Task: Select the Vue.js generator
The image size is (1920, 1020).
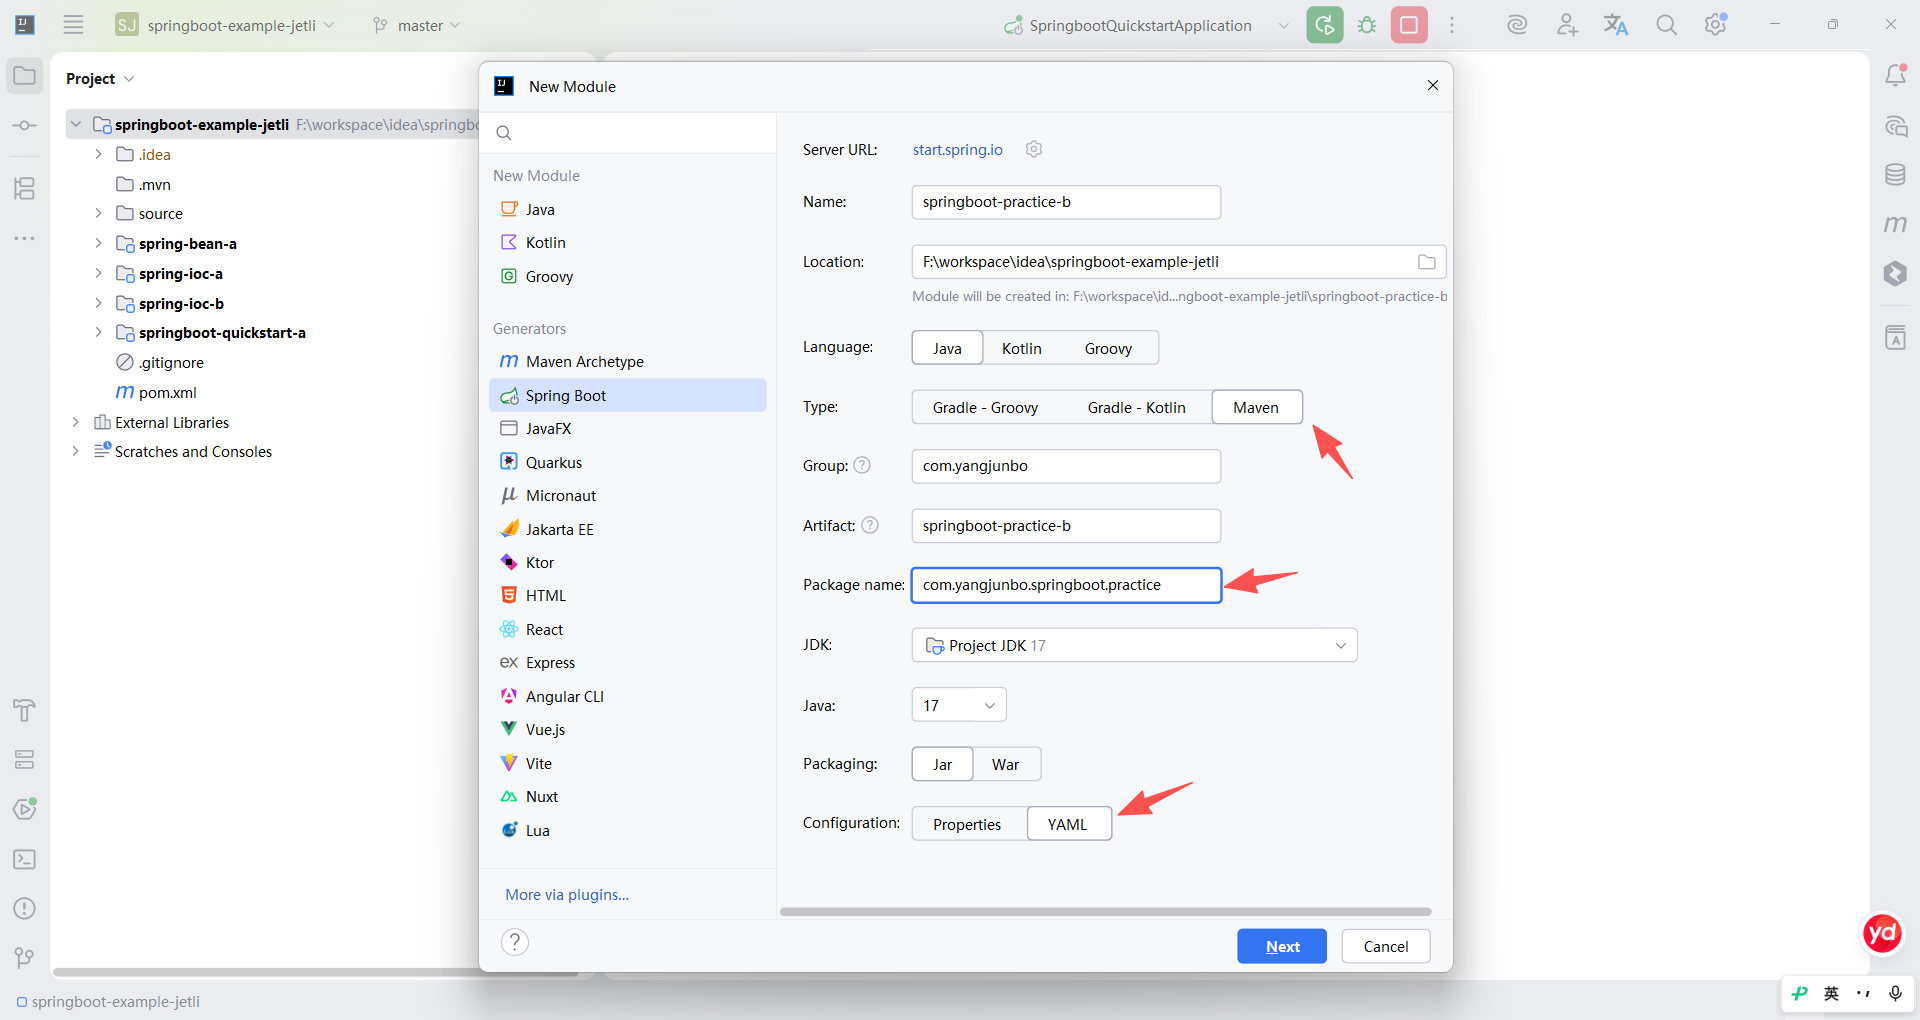Action: click(x=628, y=729)
